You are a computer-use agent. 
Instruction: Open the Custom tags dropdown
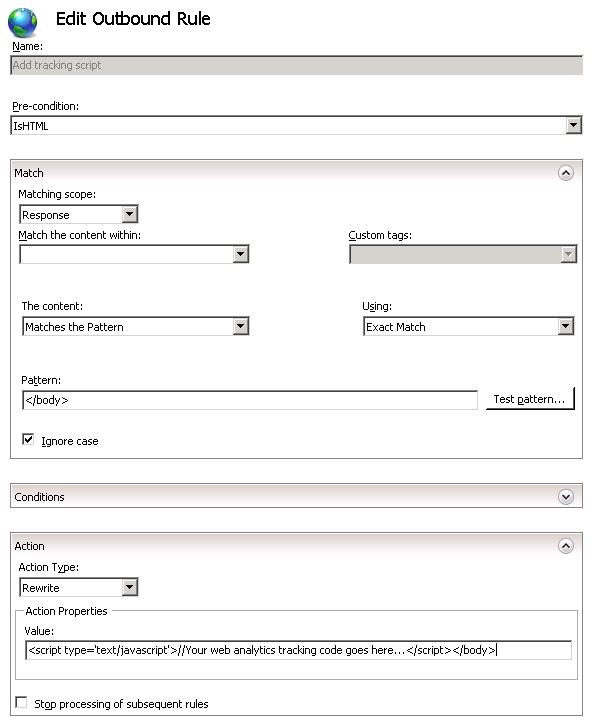click(463, 254)
